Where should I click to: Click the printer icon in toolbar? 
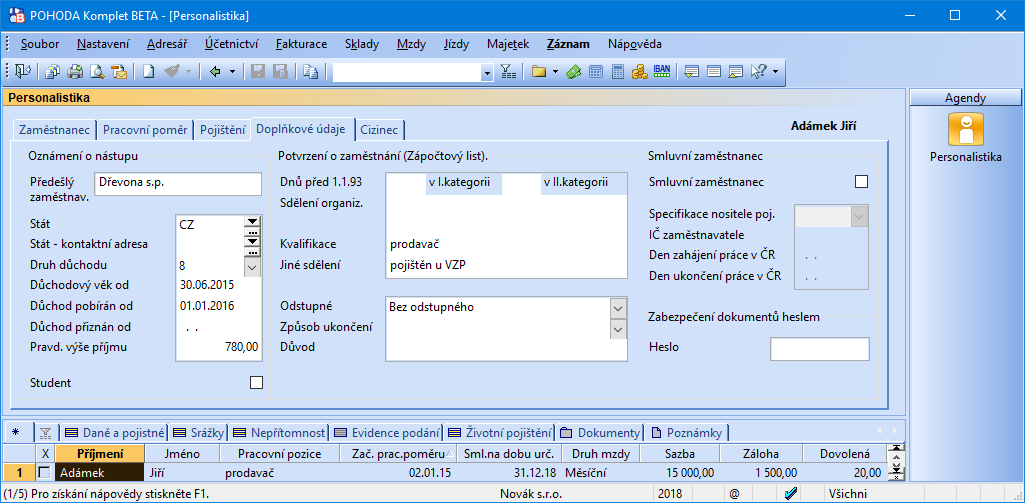click(x=75, y=71)
